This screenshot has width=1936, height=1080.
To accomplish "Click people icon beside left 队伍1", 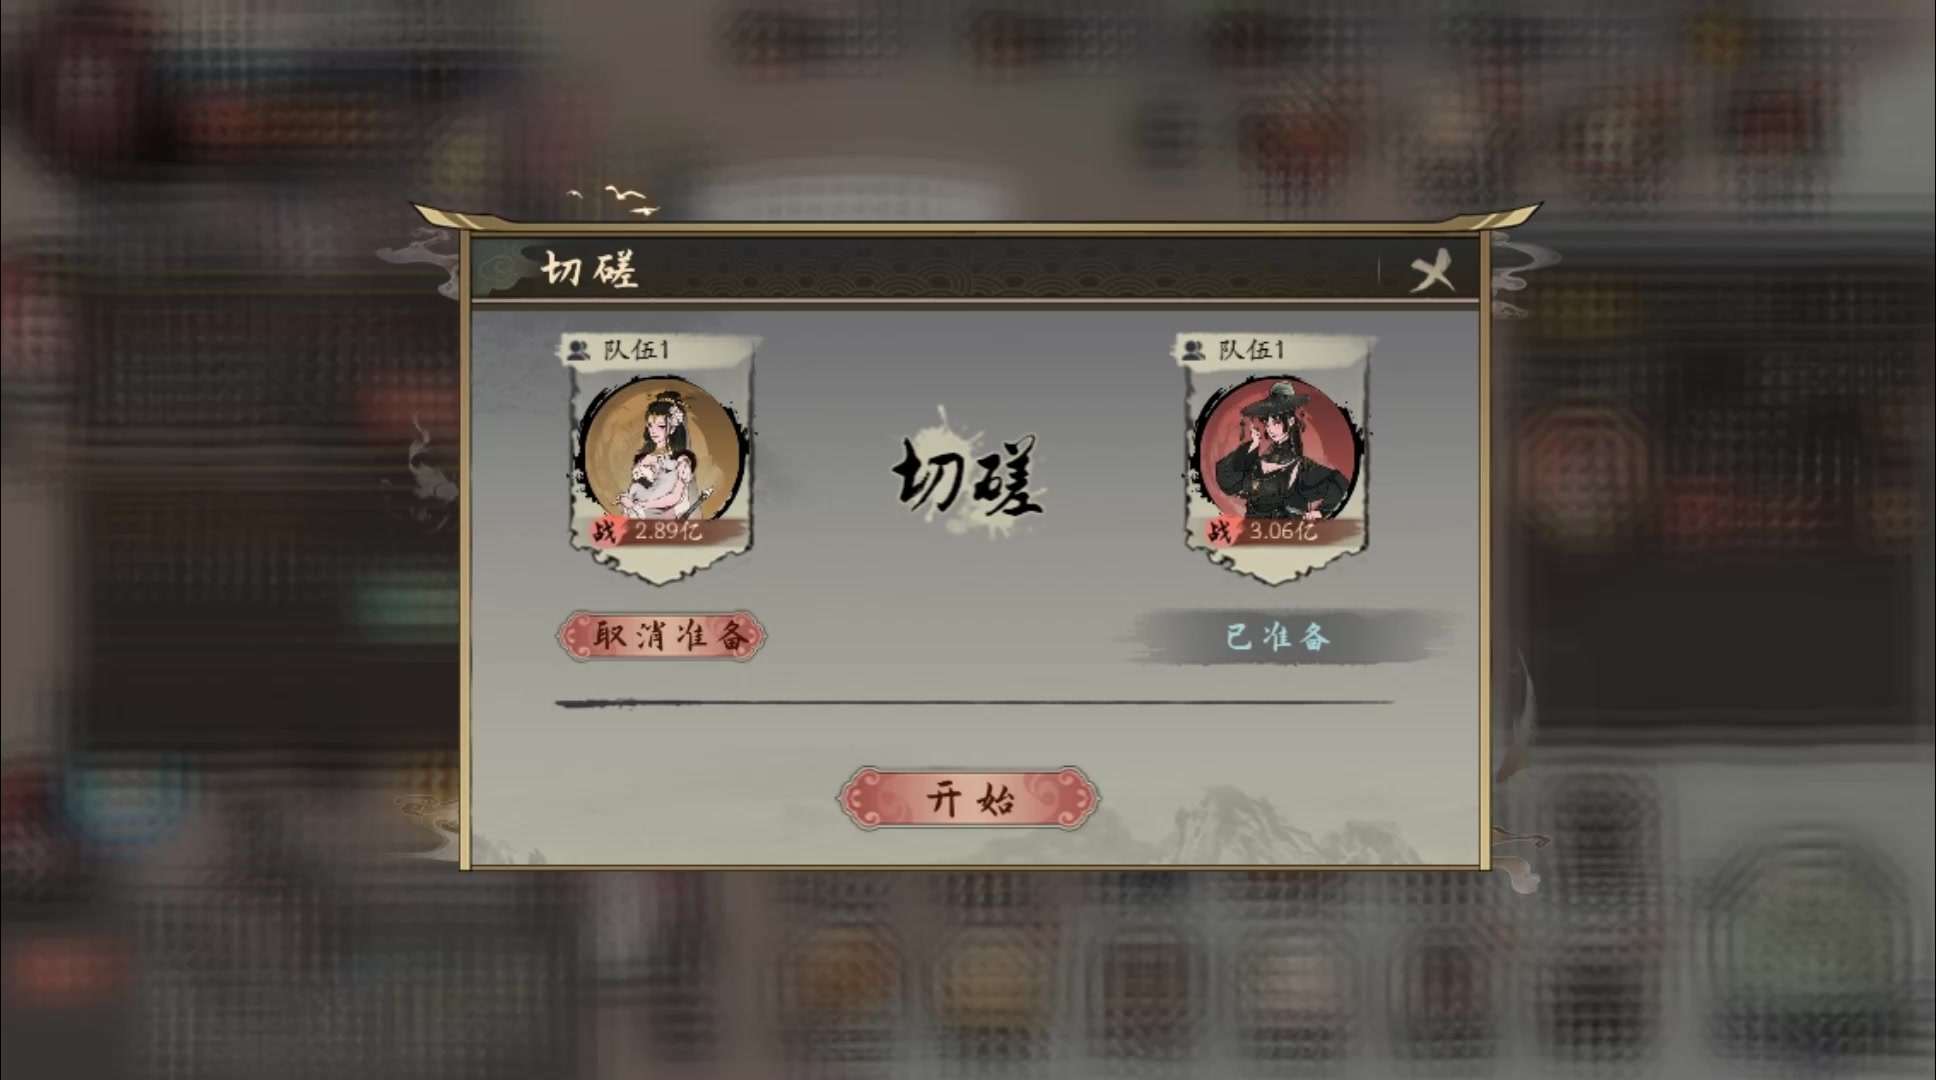I will click(x=579, y=350).
